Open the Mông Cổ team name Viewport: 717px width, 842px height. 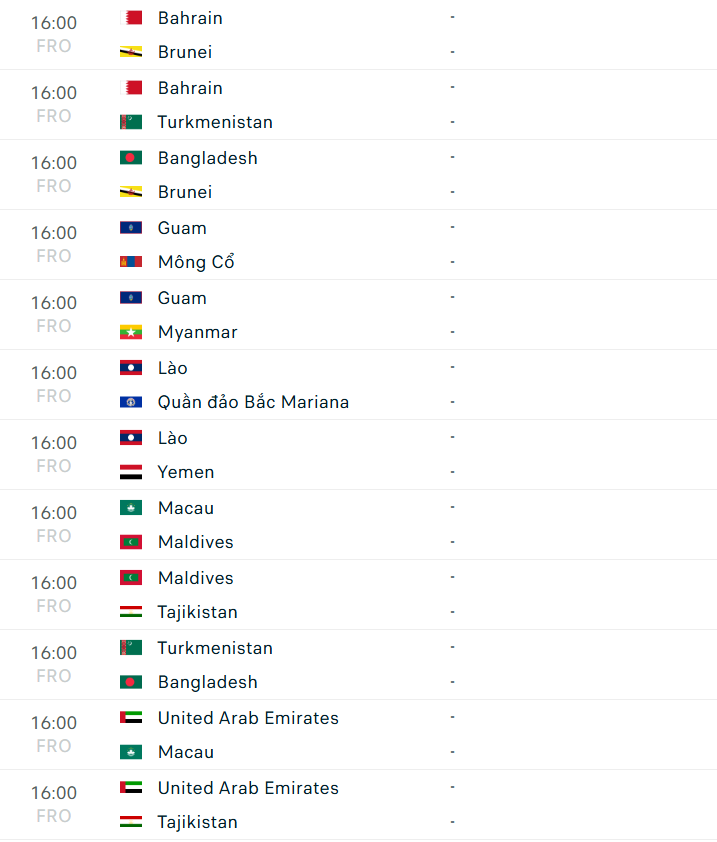(x=196, y=262)
